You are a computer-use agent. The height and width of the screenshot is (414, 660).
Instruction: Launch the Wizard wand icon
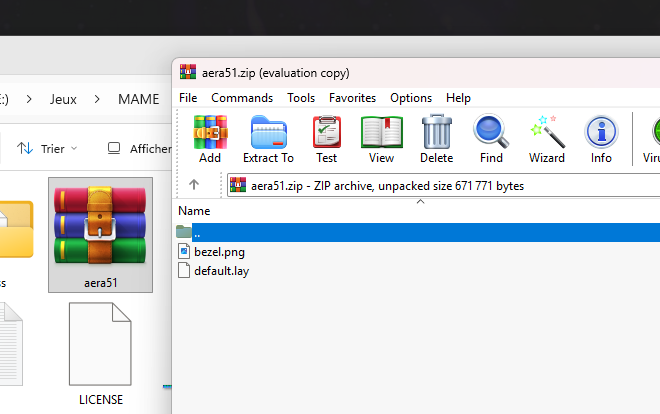547,138
